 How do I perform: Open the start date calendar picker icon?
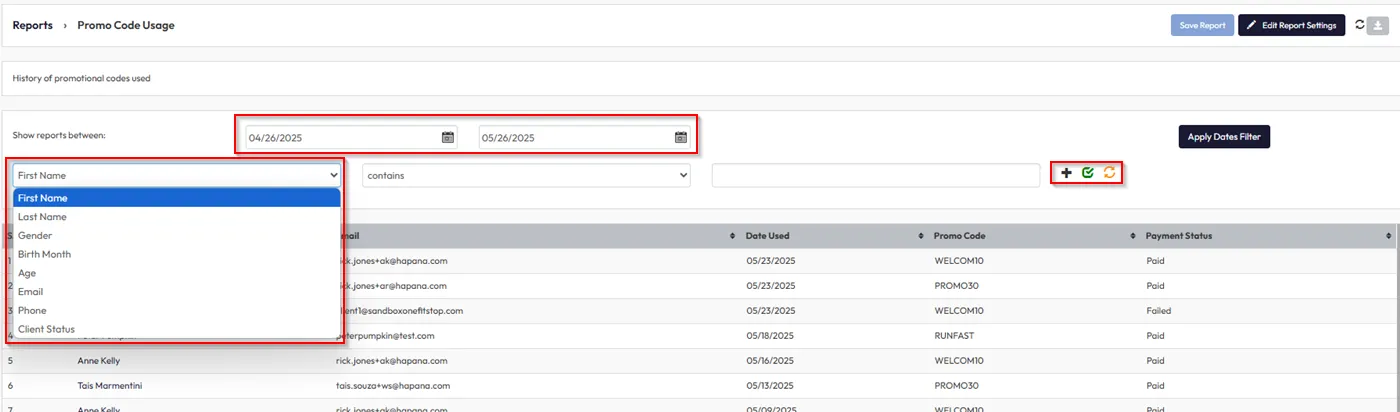pyautogui.click(x=448, y=137)
